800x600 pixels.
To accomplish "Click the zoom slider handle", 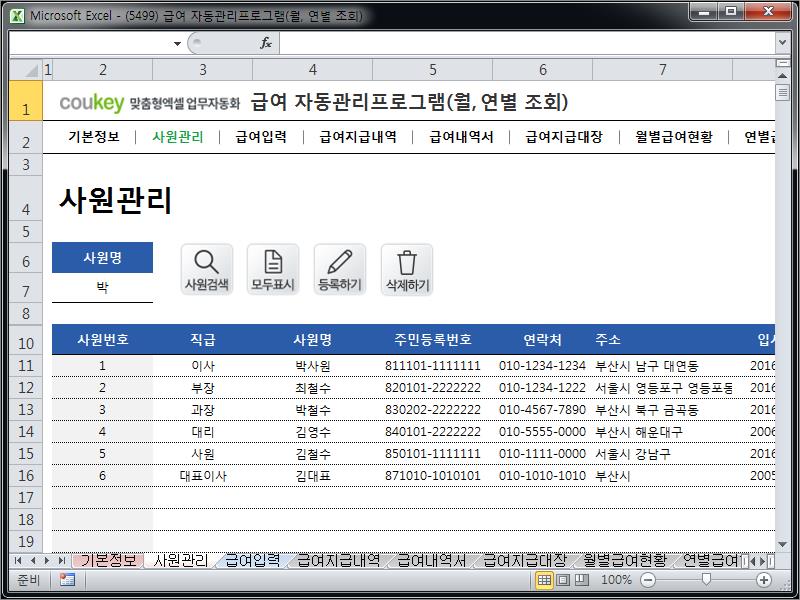I will pos(706,579).
